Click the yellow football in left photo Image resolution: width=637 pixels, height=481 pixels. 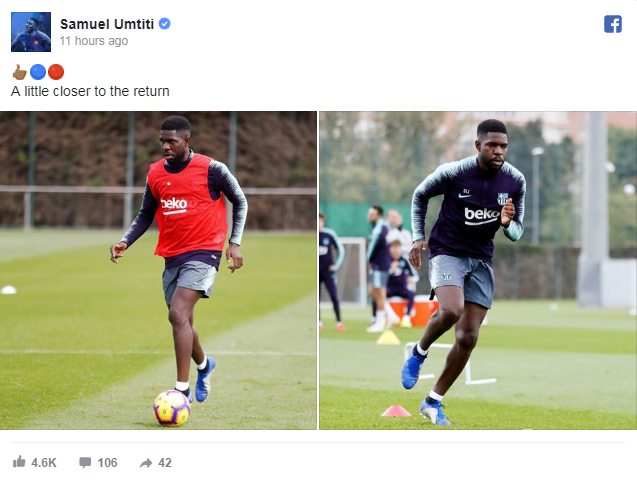coord(172,408)
